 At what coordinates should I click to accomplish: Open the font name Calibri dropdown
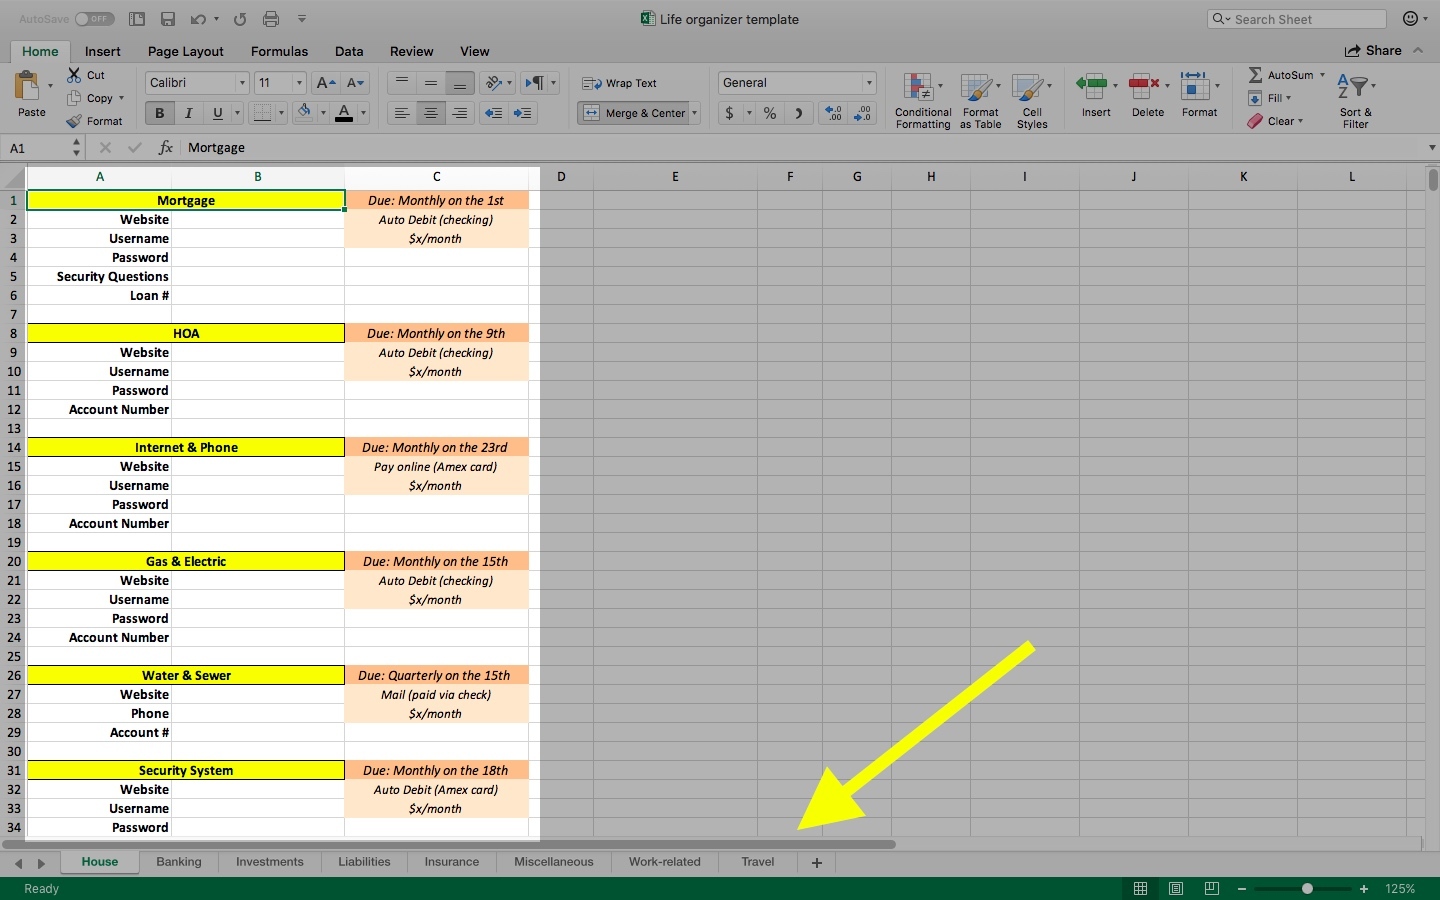pyautogui.click(x=241, y=83)
